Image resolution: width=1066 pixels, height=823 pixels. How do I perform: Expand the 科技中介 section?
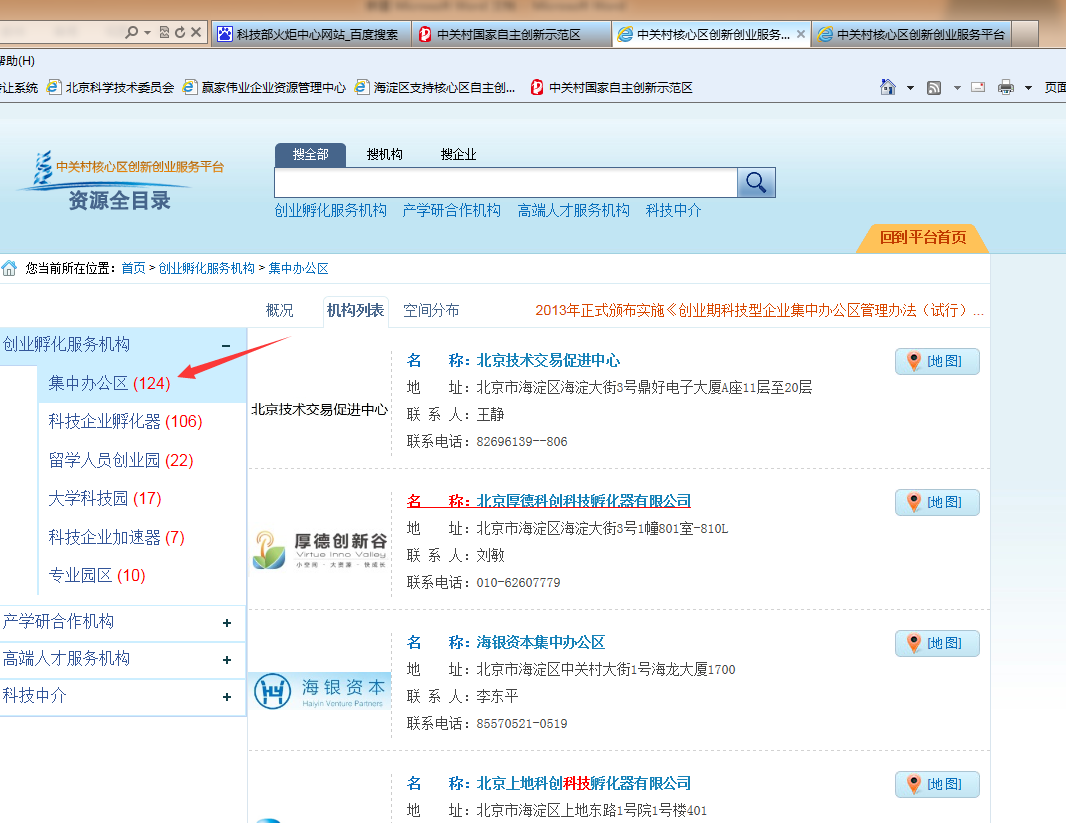point(226,697)
